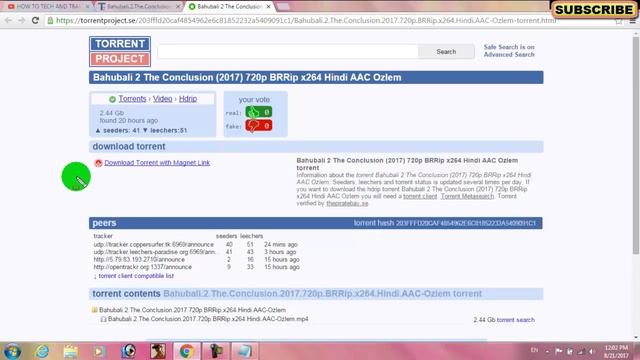The image size is (640, 360).
Task: Click the torrent search input field
Action: click(x=288, y=52)
